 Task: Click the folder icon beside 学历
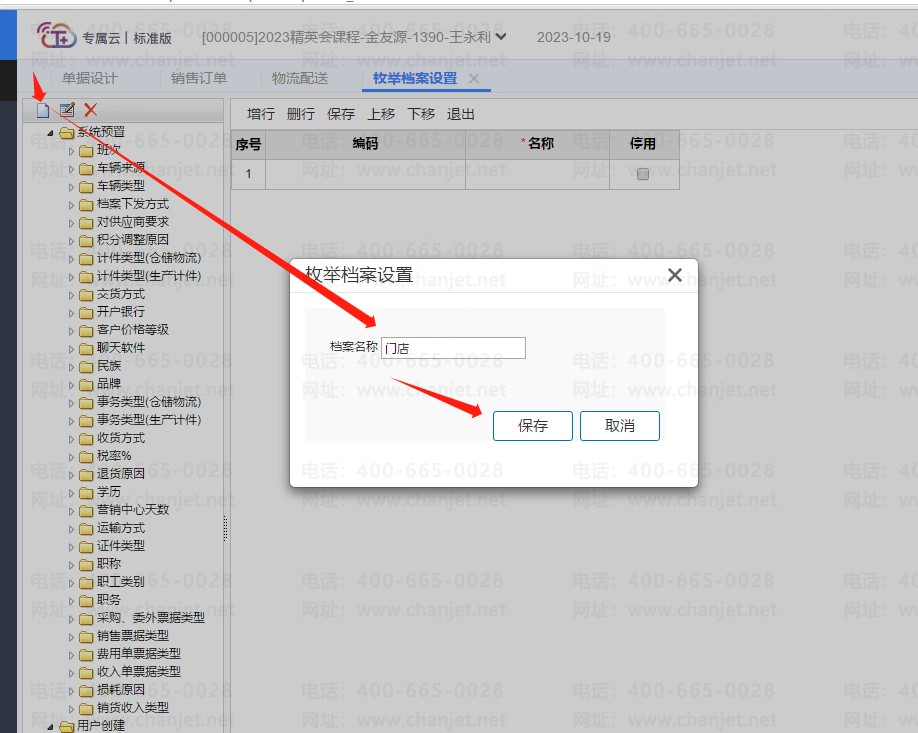tap(86, 493)
